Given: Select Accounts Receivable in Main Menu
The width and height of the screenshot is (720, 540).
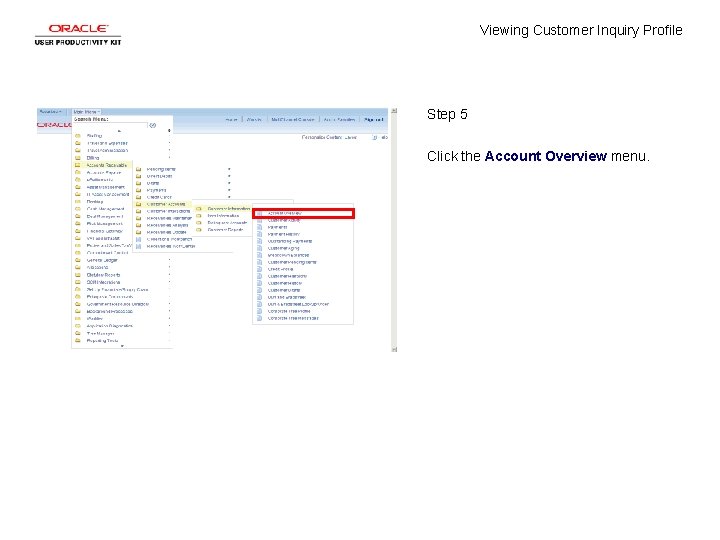Looking at the screenshot, I should pyautogui.click(x=107, y=165).
